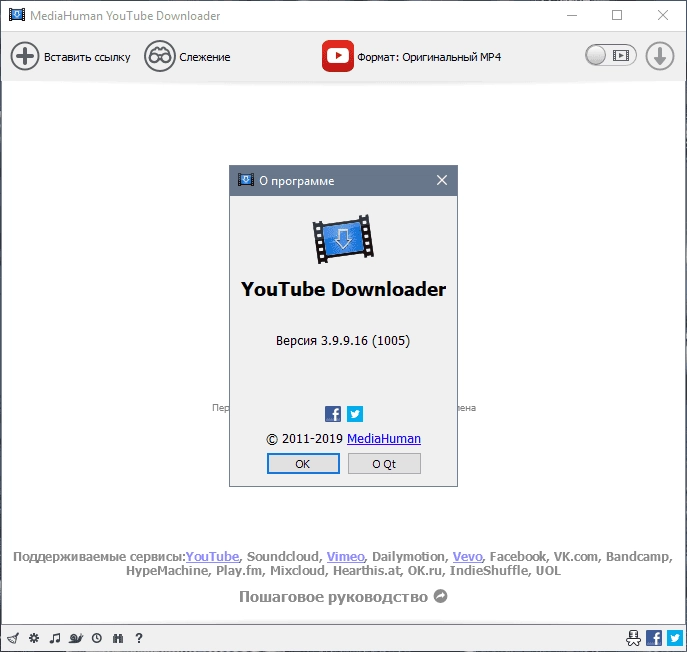Click the clock history icon in status bar
This screenshot has height=652, width=687.
pos(97,638)
